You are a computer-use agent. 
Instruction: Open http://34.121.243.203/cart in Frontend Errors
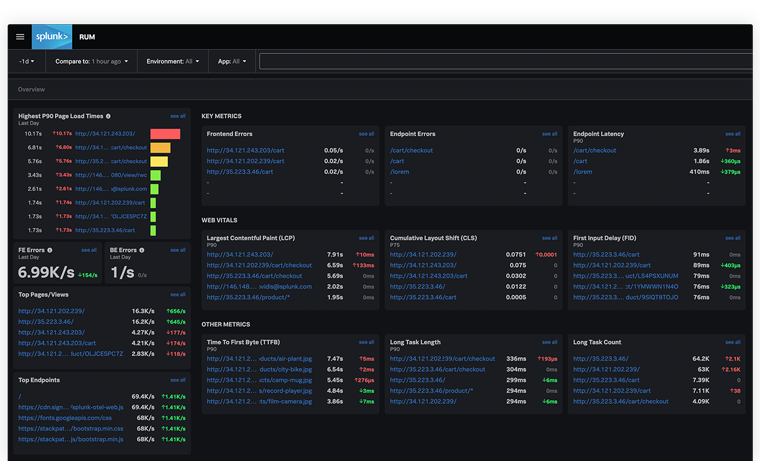245,150
